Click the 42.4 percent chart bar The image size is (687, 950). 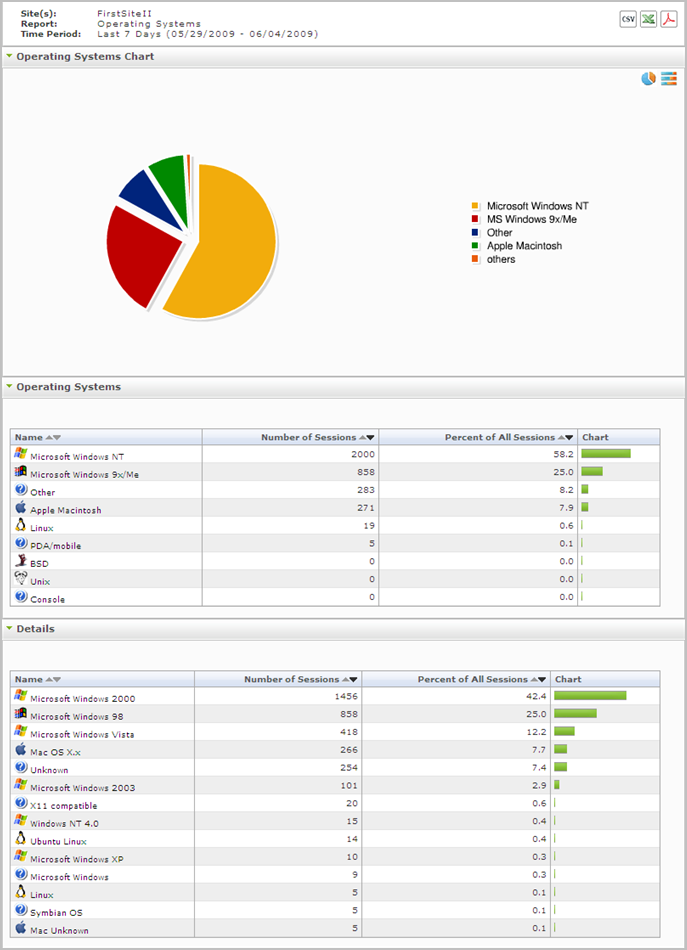pyautogui.click(x=590, y=696)
